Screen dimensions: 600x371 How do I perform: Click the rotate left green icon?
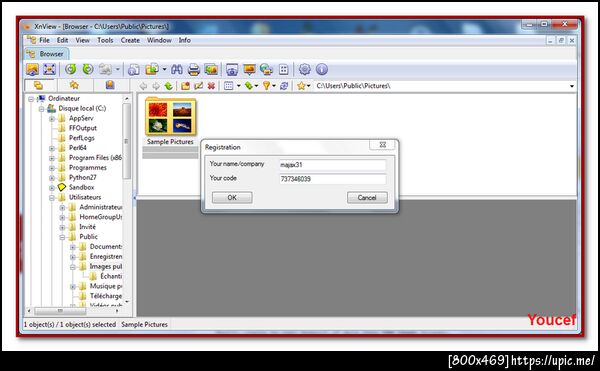tap(70, 69)
